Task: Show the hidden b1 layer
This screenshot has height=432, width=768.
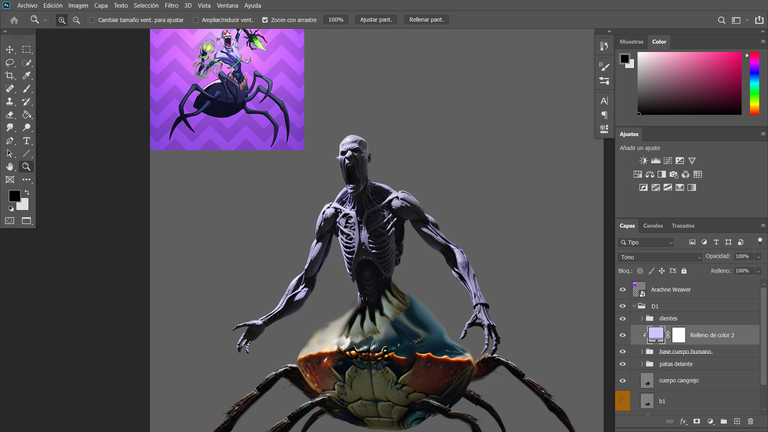Action: [623, 401]
